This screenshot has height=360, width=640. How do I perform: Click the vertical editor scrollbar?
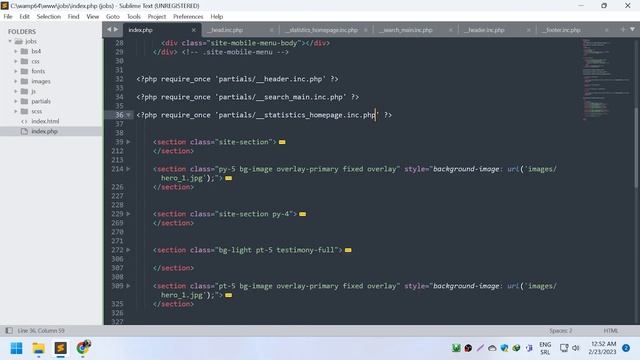637,147
